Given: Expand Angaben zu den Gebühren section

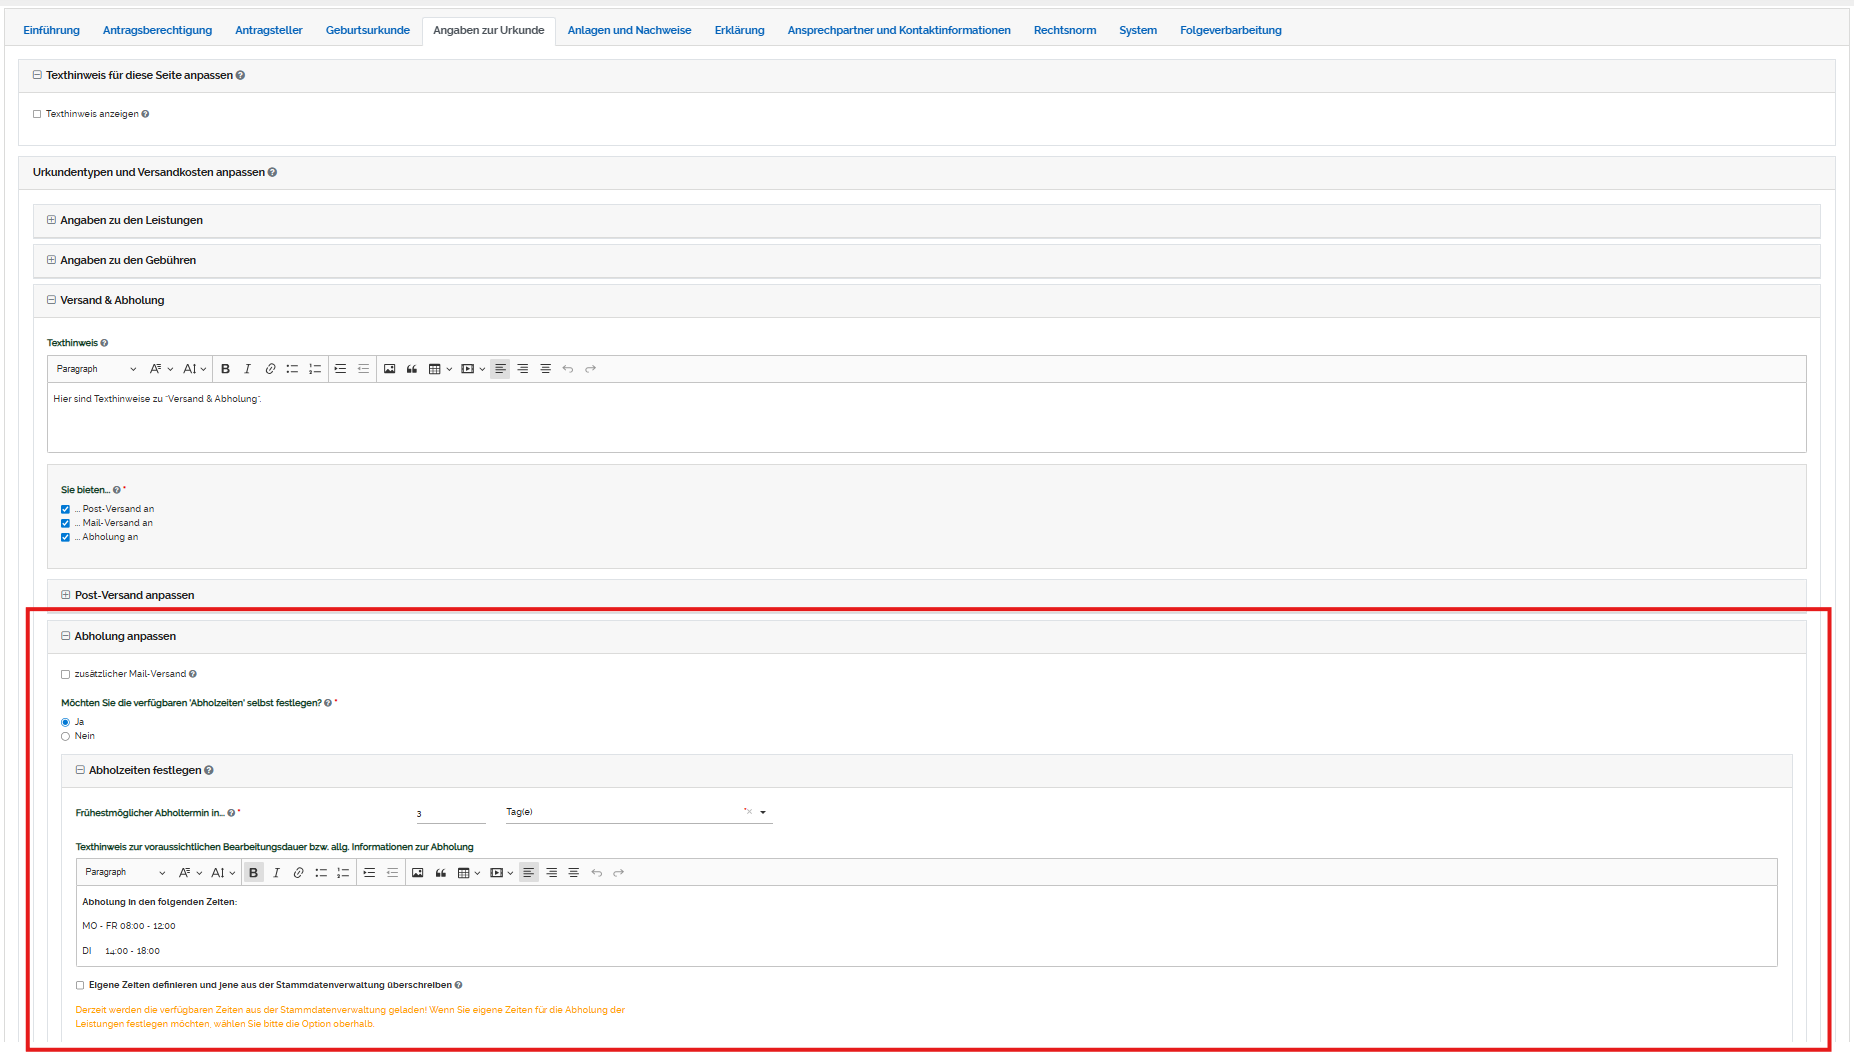Looking at the screenshot, I should click(52, 260).
